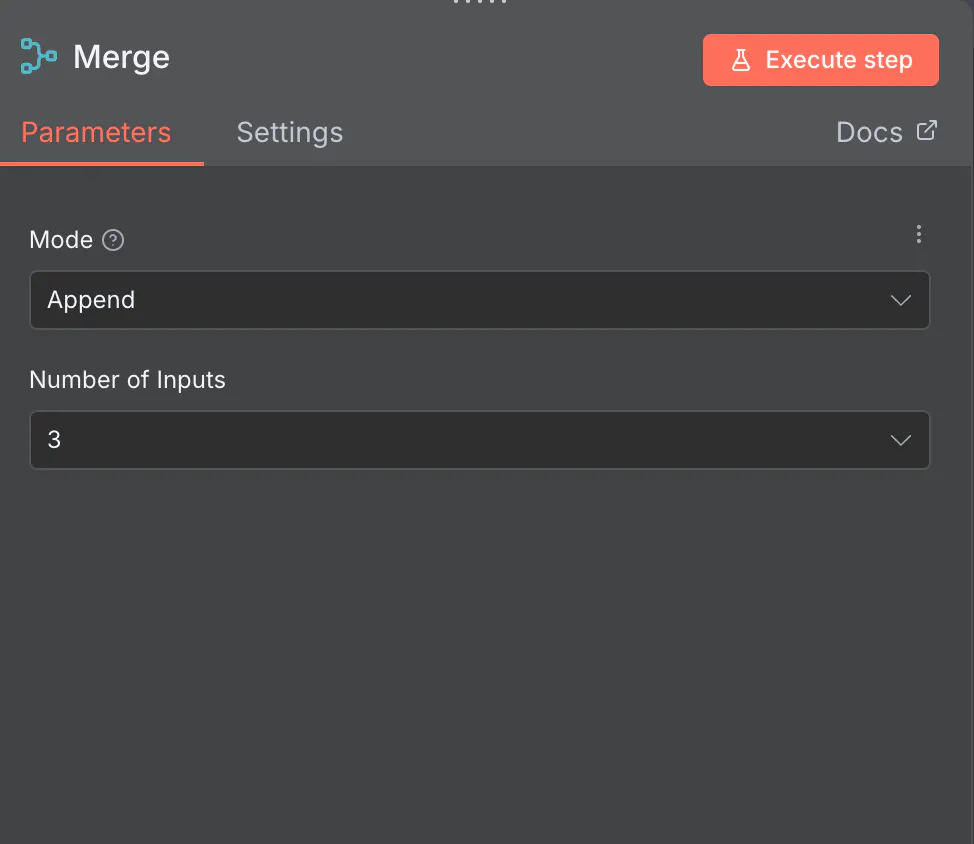Click the Number of Inputs label
Image resolution: width=974 pixels, height=844 pixels.
pos(127,380)
